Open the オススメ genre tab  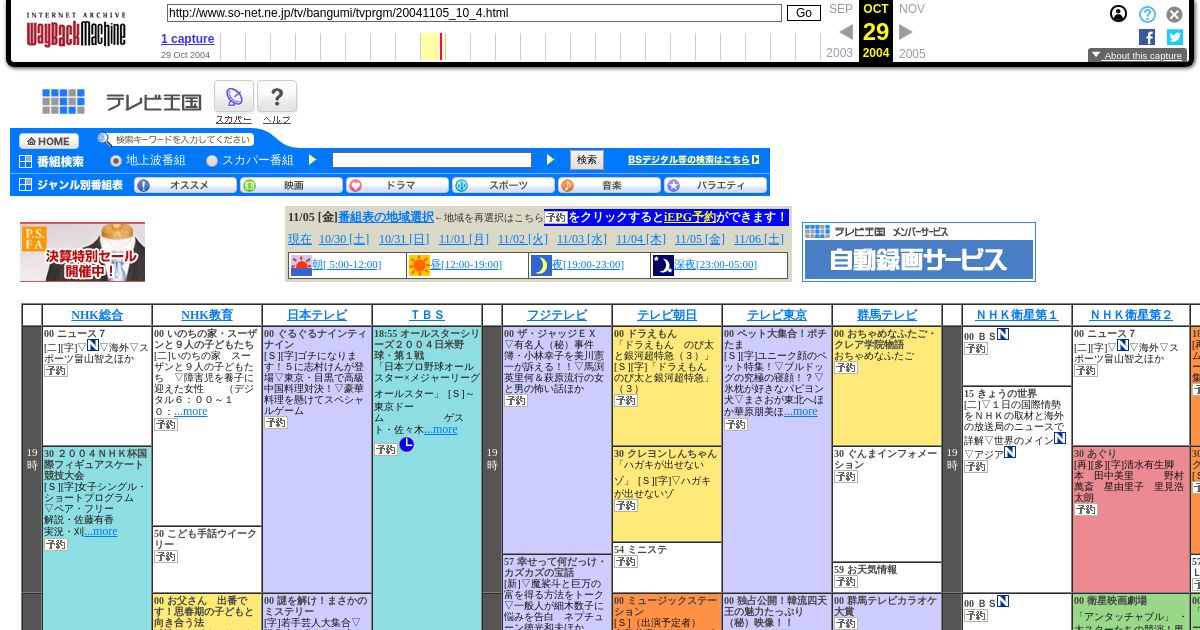click(185, 185)
